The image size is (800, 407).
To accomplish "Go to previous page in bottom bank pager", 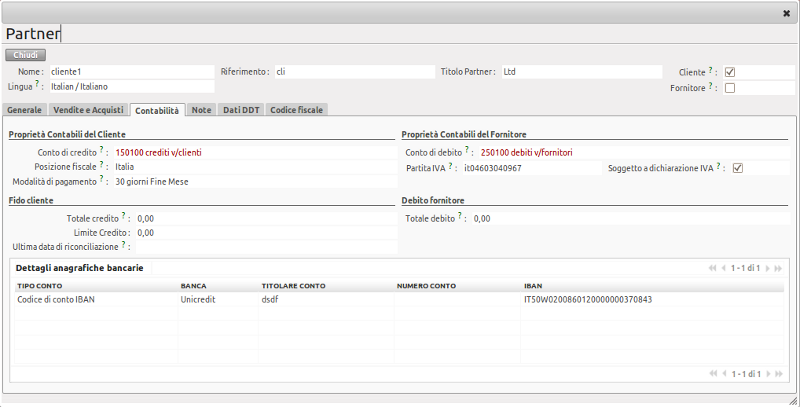I will [722, 373].
